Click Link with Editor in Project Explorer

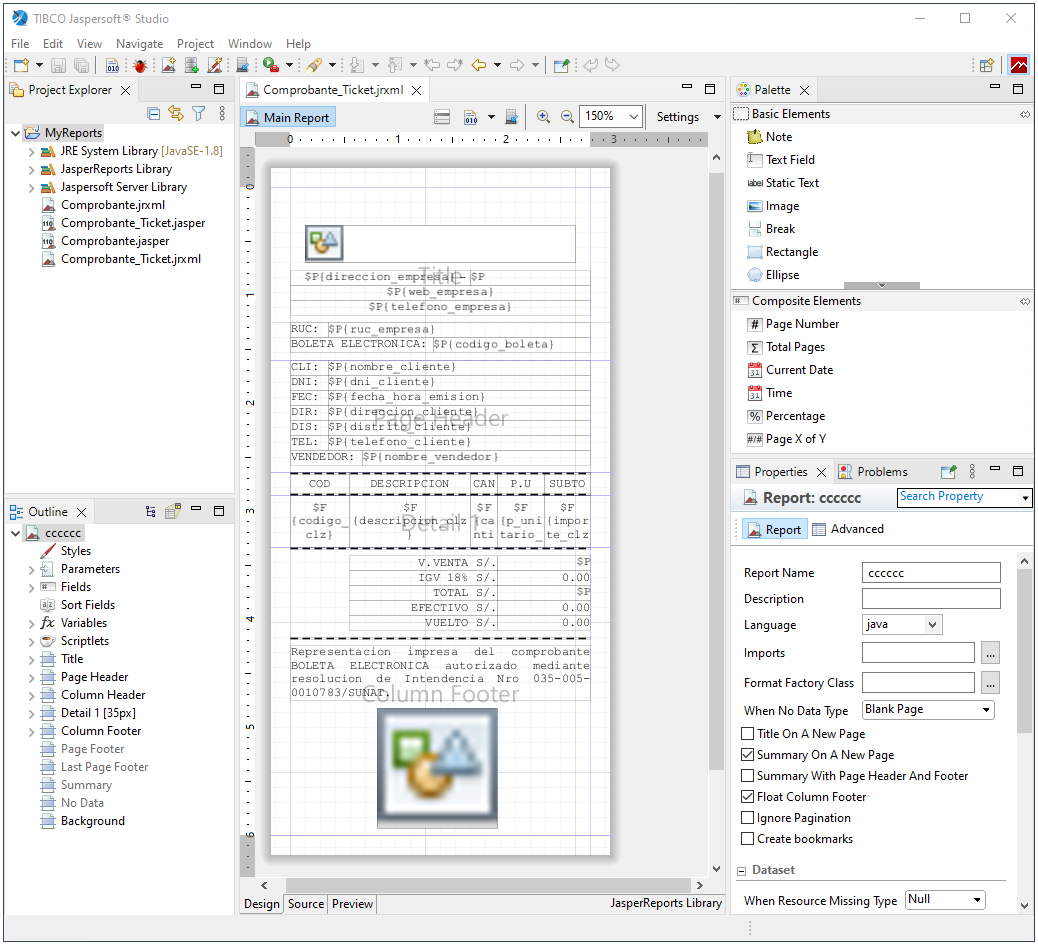pyautogui.click(x=175, y=114)
